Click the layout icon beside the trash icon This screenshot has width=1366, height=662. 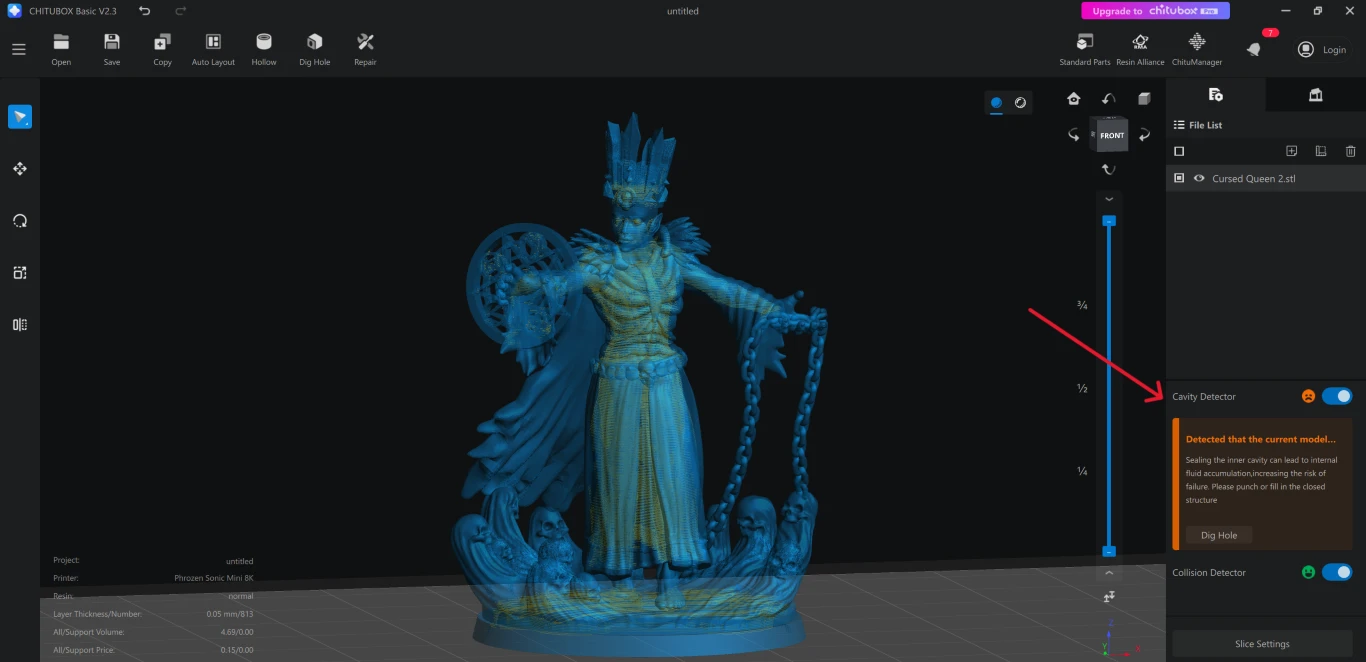point(1321,151)
